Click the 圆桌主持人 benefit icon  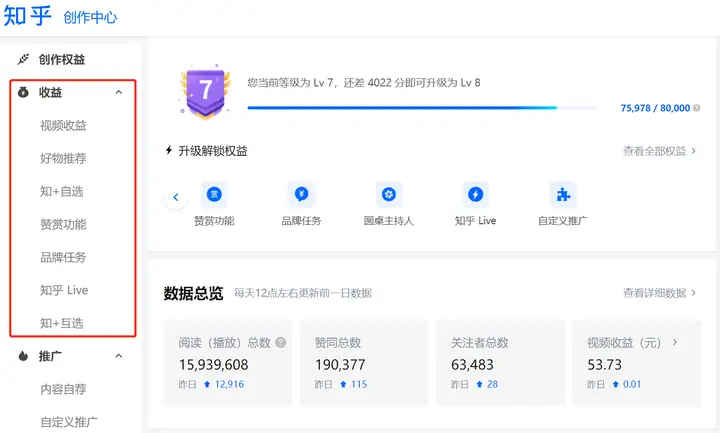pos(389,194)
